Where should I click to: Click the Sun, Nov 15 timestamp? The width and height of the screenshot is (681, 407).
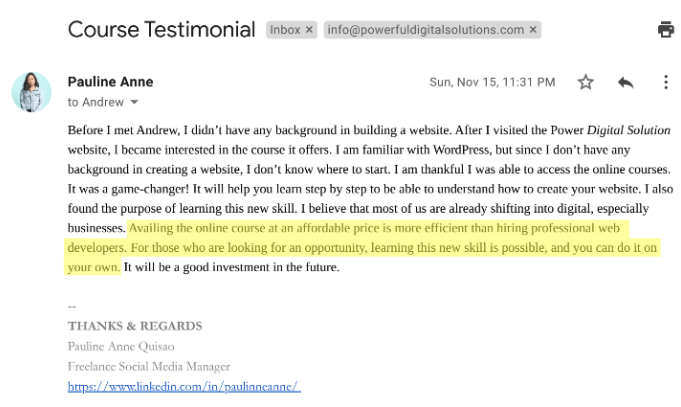coord(492,82)
